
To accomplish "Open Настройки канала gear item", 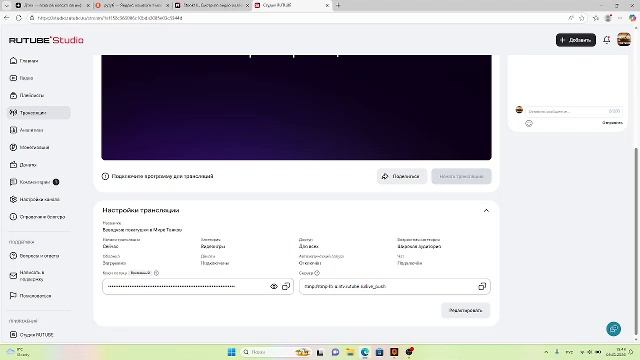I will click(35, 200).
